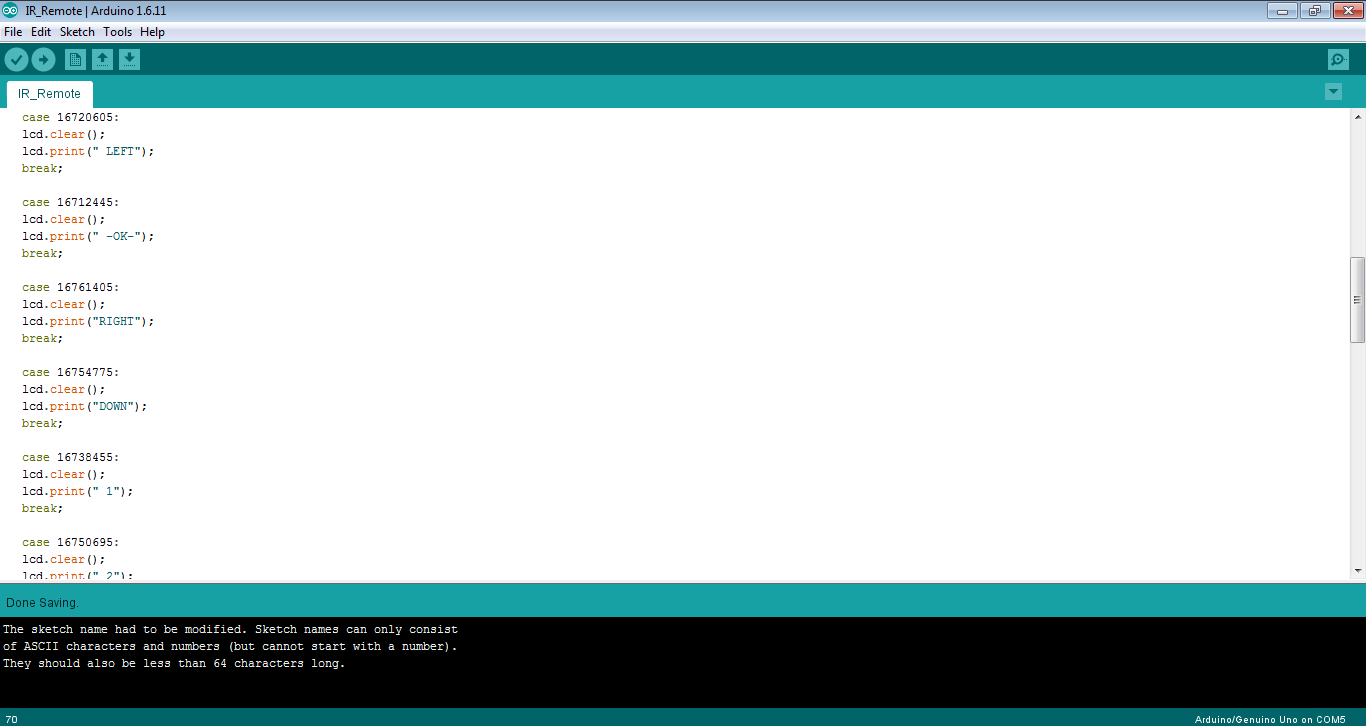
Task: Click the line lcd.print("DOWN");
Action: coord(85,406)
